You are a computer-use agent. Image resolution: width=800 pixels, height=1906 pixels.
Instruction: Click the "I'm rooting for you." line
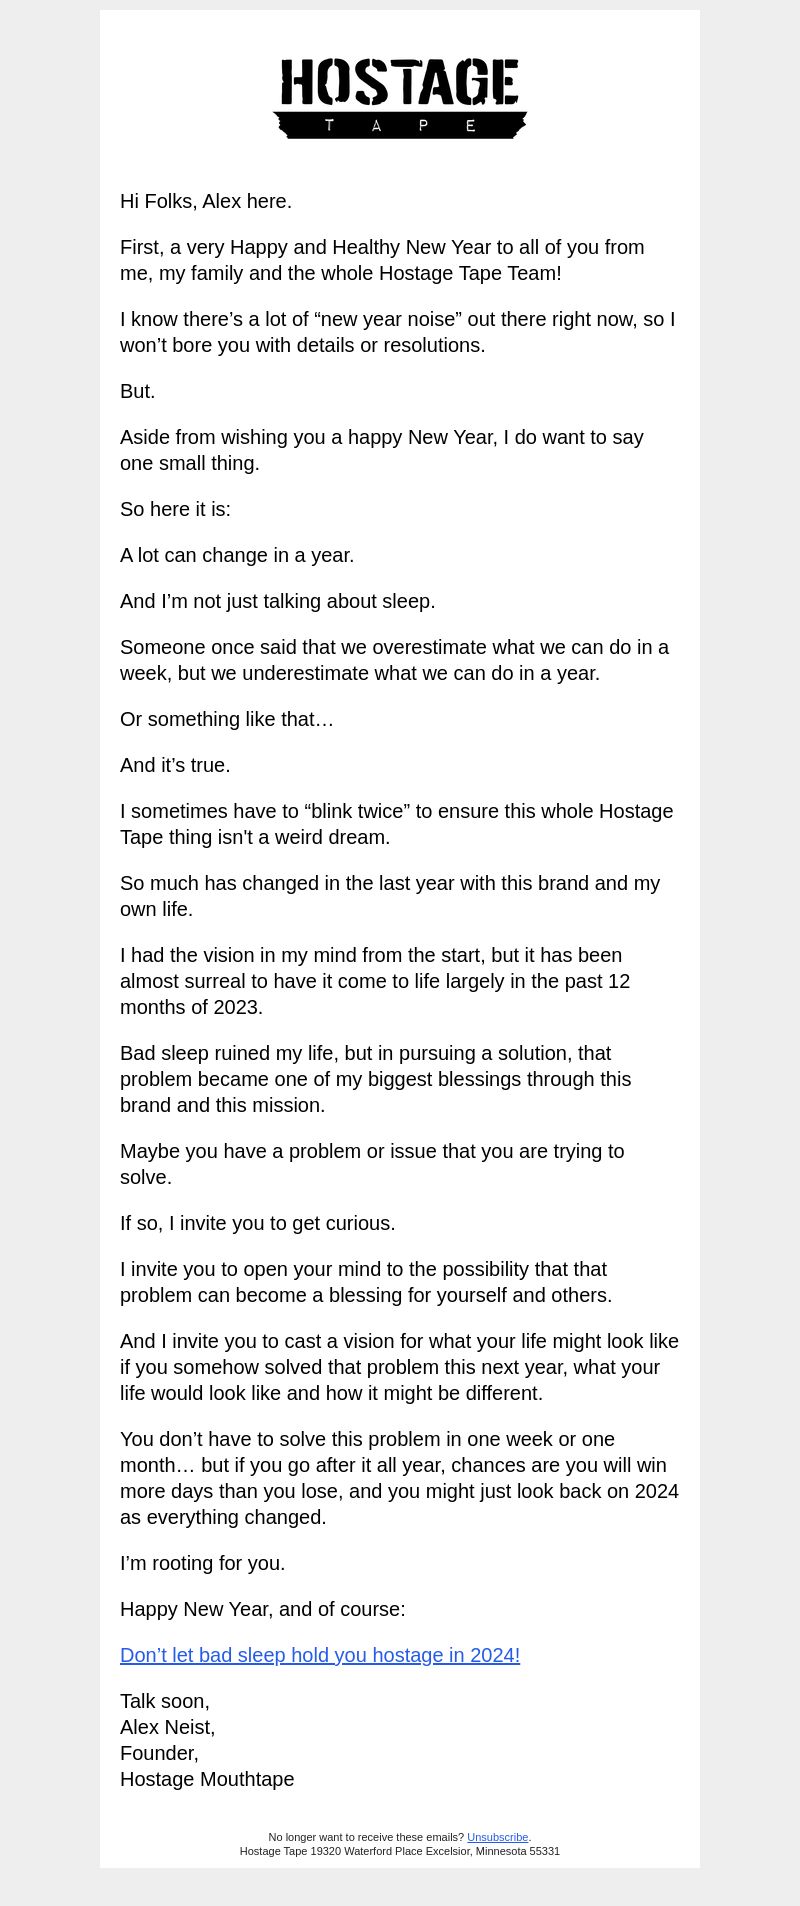coord(203,1563)
